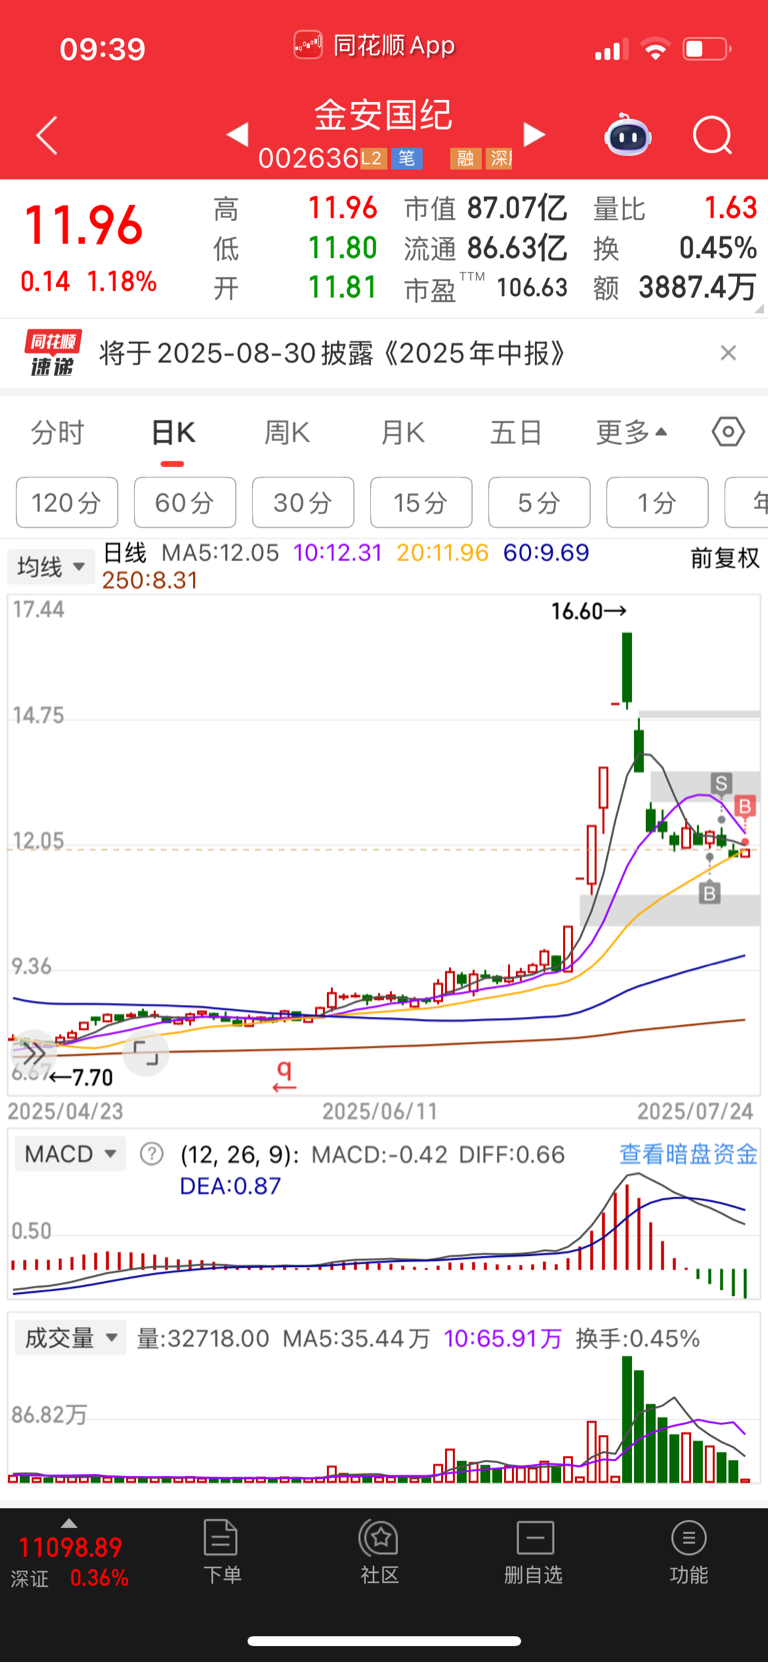Tap the 10:65.91万 volume average label

tap(503, 1339)
